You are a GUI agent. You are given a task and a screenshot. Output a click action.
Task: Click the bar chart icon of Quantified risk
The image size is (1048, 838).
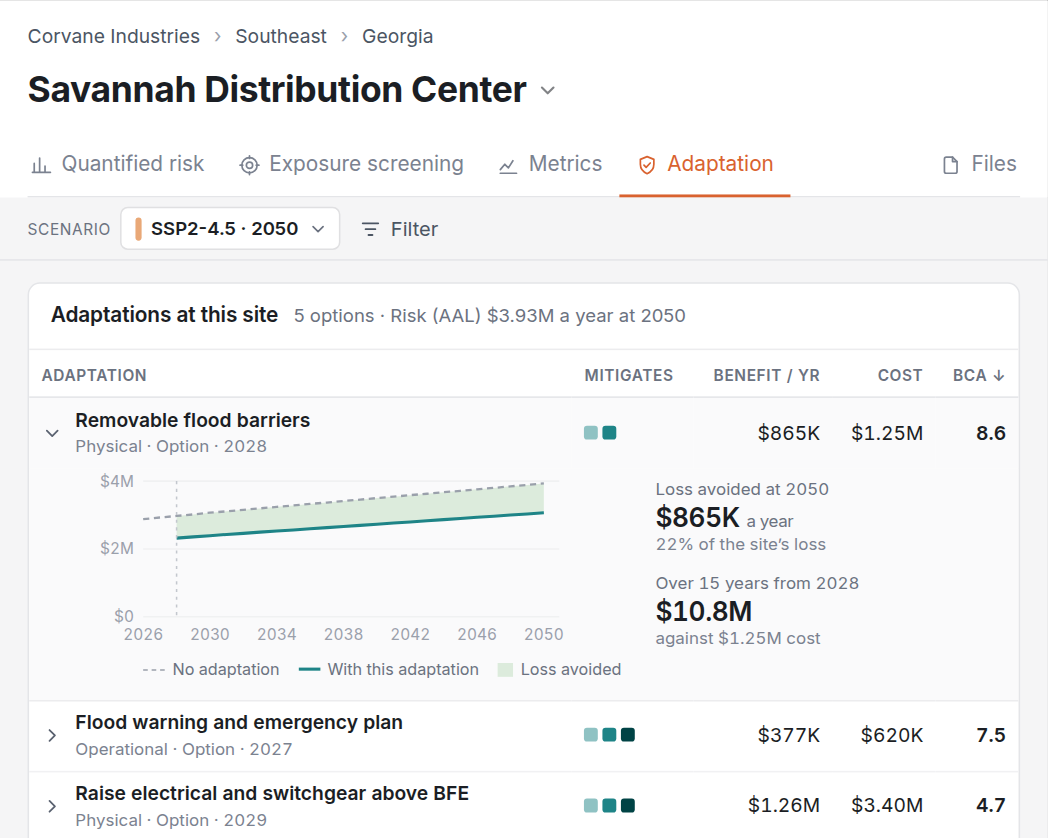[x=41, y=165]
